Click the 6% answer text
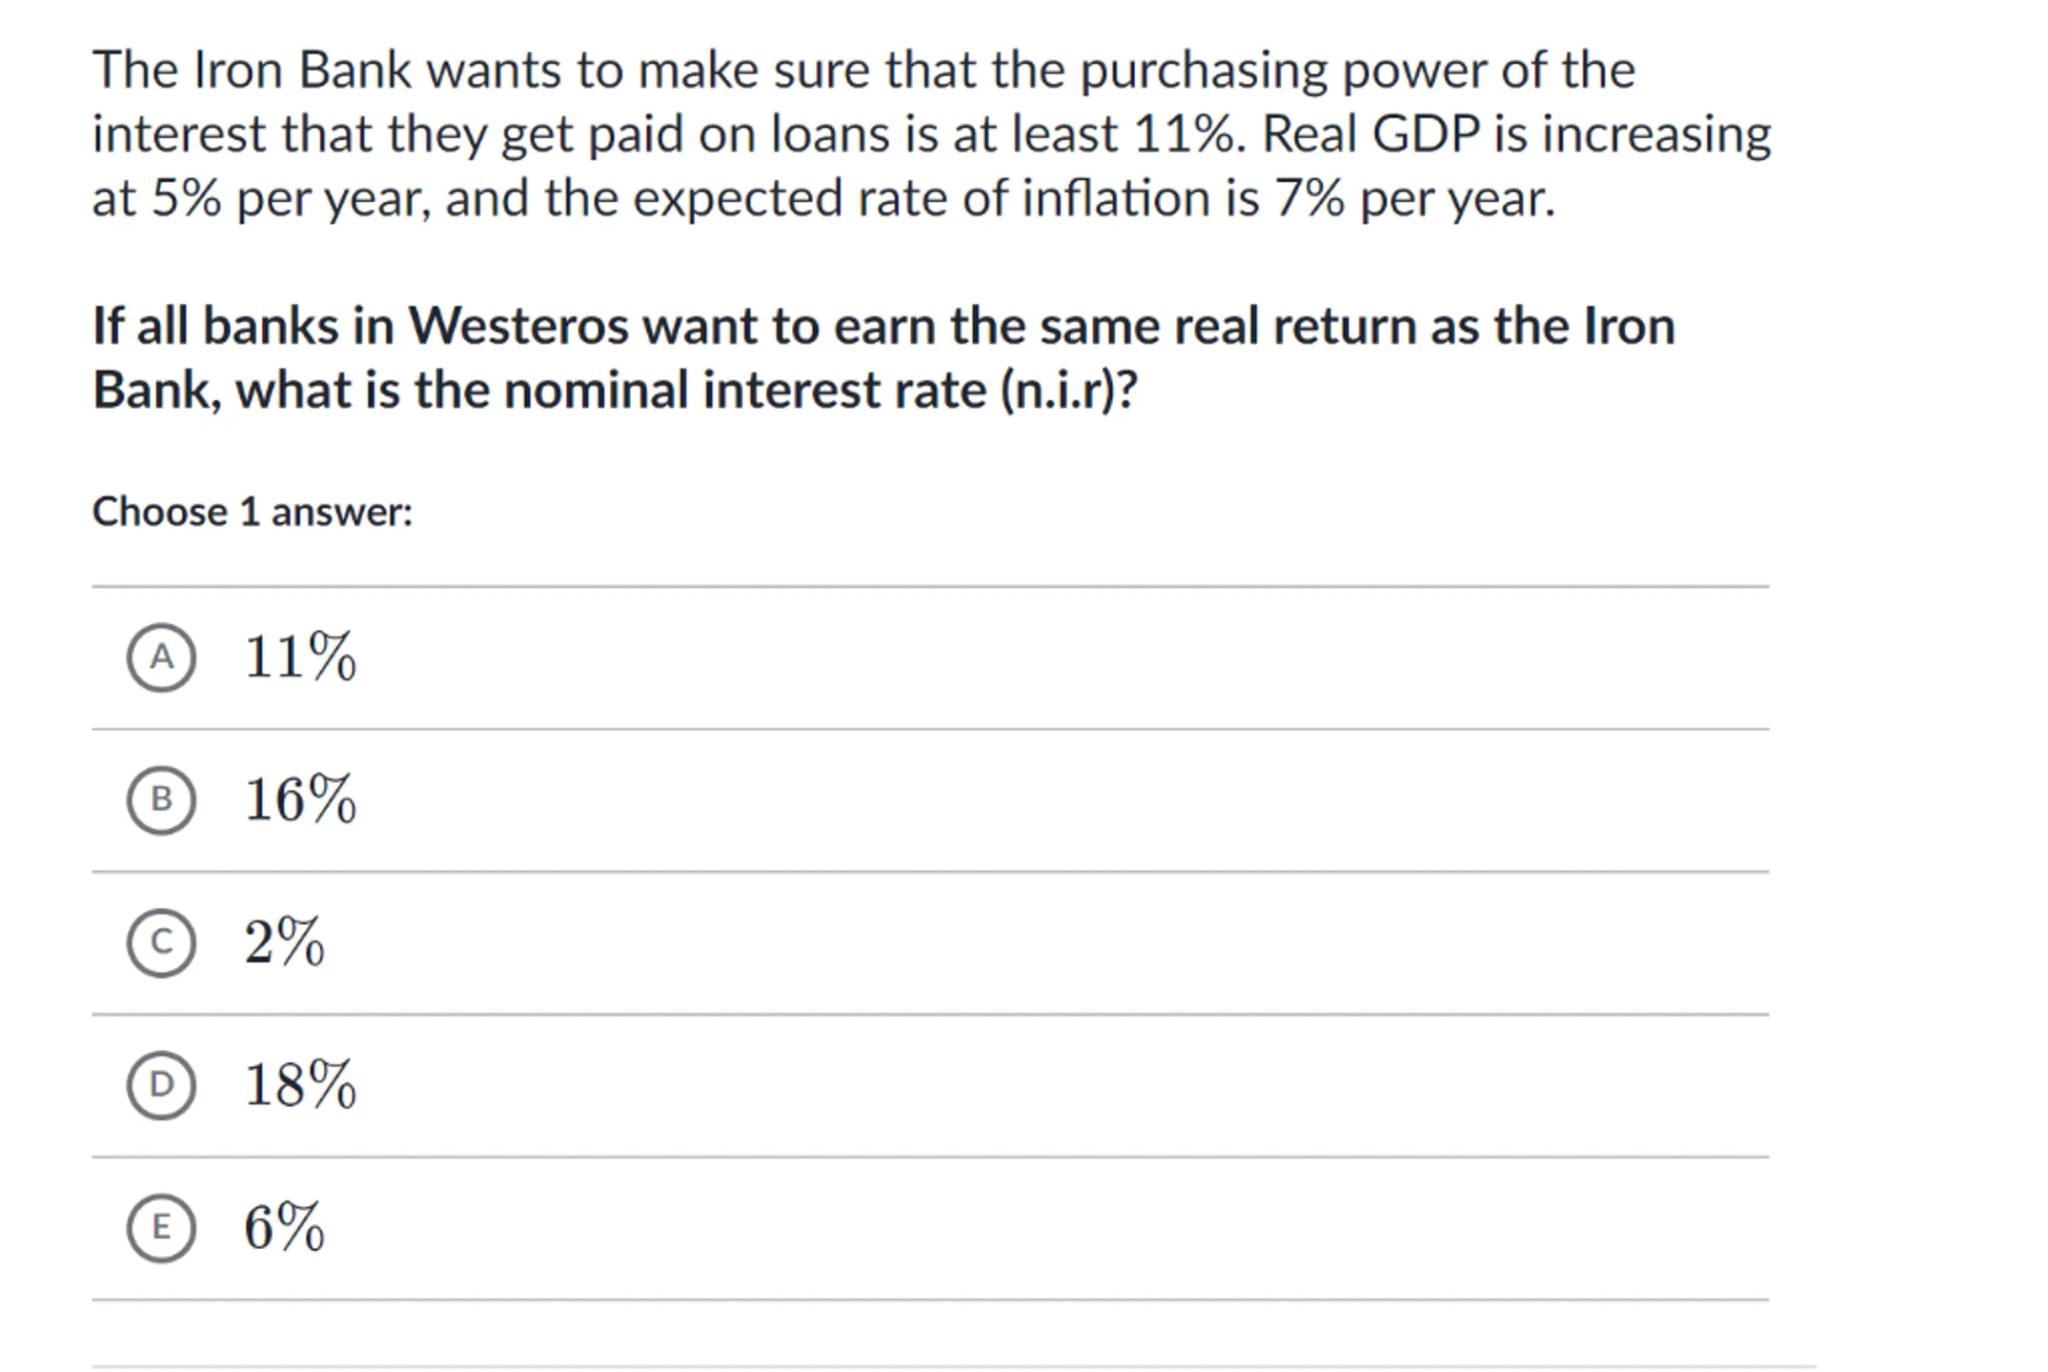 (284, 1227)
